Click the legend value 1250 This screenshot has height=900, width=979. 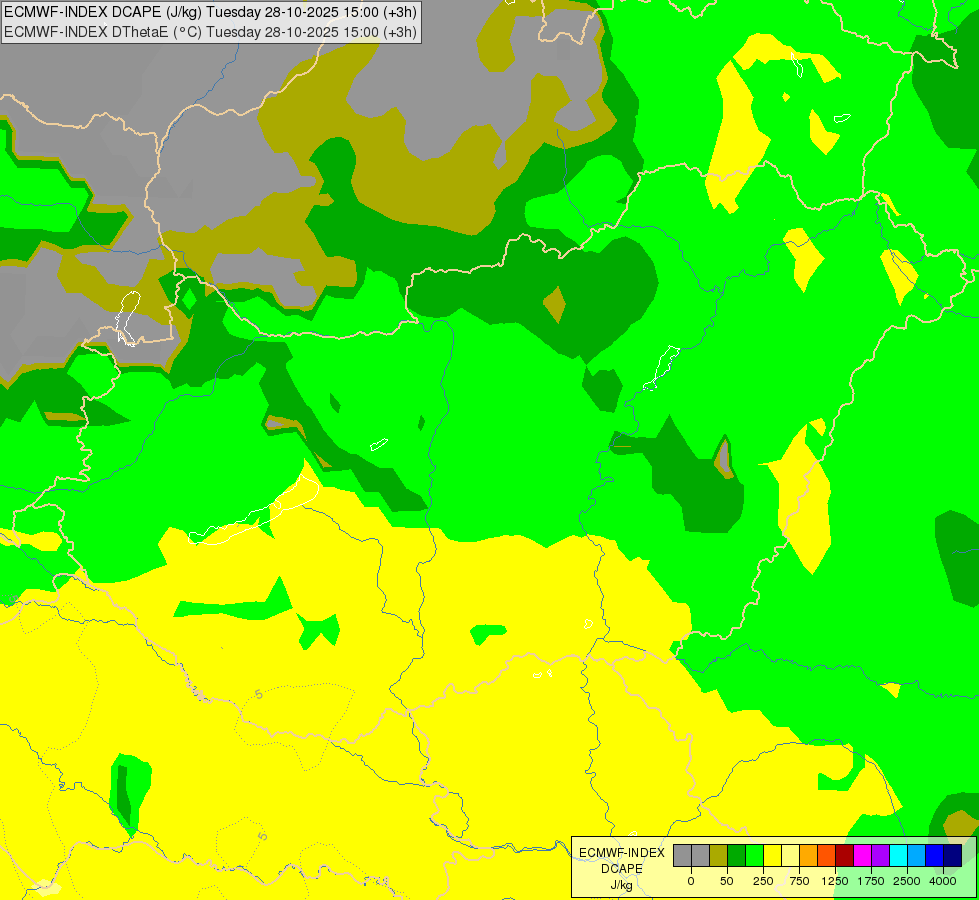pos(835,881)
